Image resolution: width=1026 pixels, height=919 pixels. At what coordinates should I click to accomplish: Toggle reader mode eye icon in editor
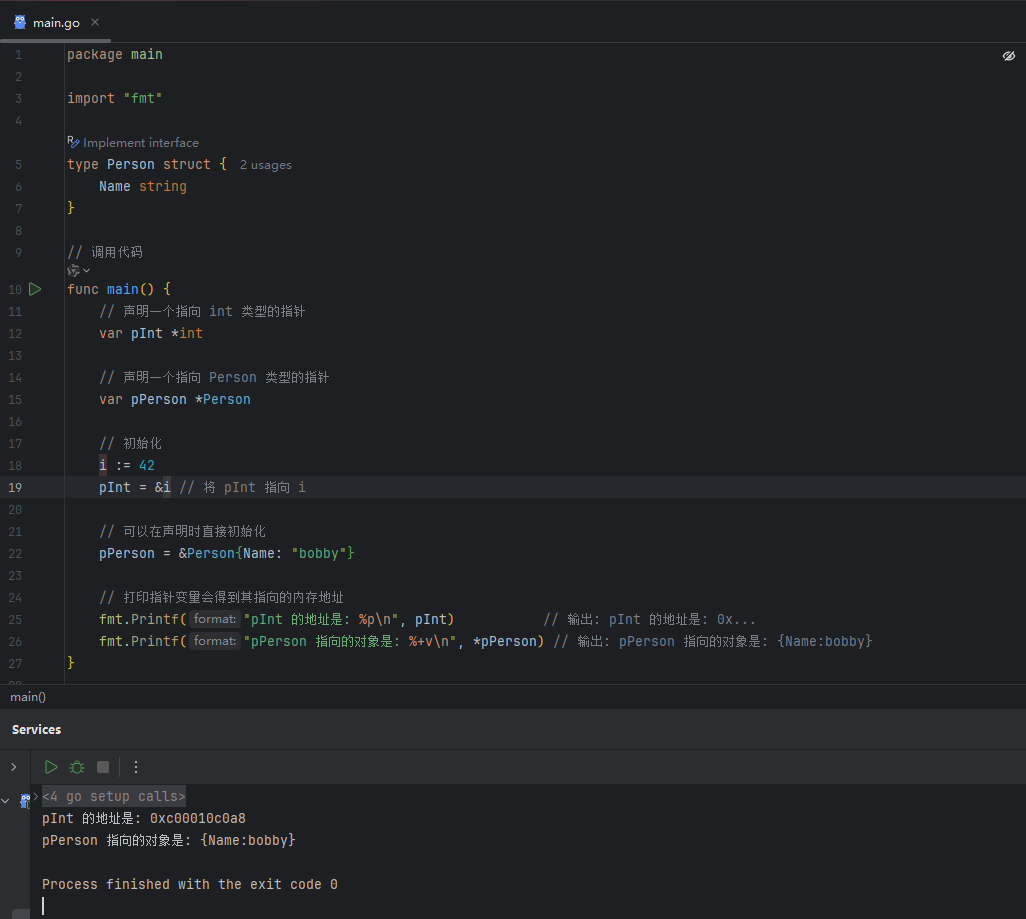[x=1008, y=56]
